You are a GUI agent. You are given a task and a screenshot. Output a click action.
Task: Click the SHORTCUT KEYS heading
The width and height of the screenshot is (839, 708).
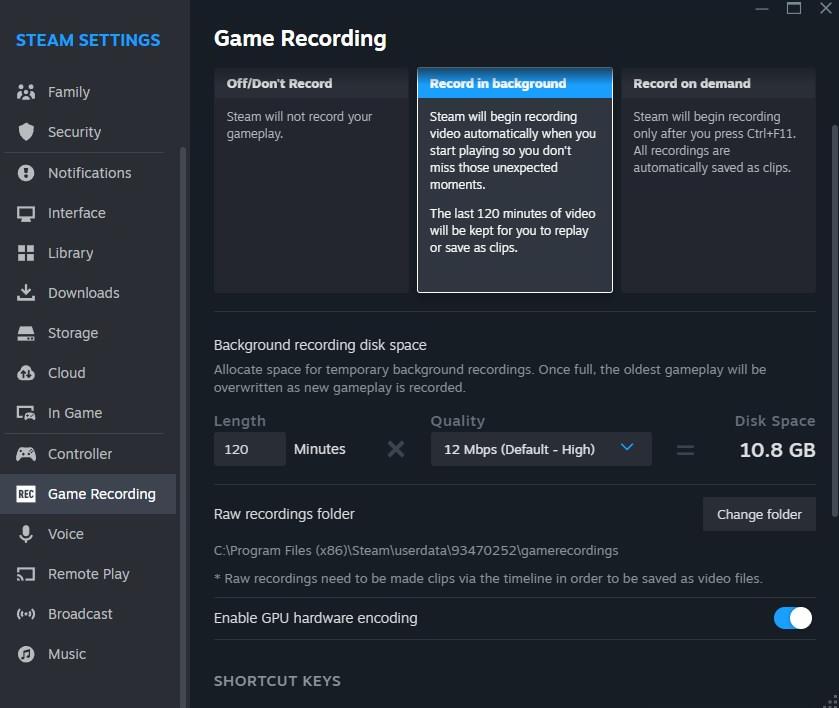click(x=277, y=681)
